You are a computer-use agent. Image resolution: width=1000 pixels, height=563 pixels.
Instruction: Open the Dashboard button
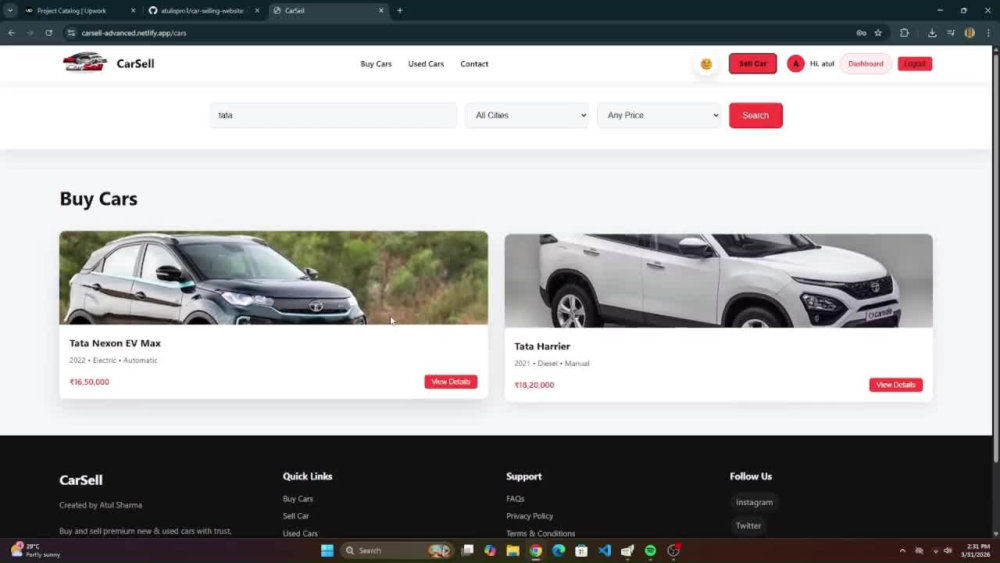[865, 64]
